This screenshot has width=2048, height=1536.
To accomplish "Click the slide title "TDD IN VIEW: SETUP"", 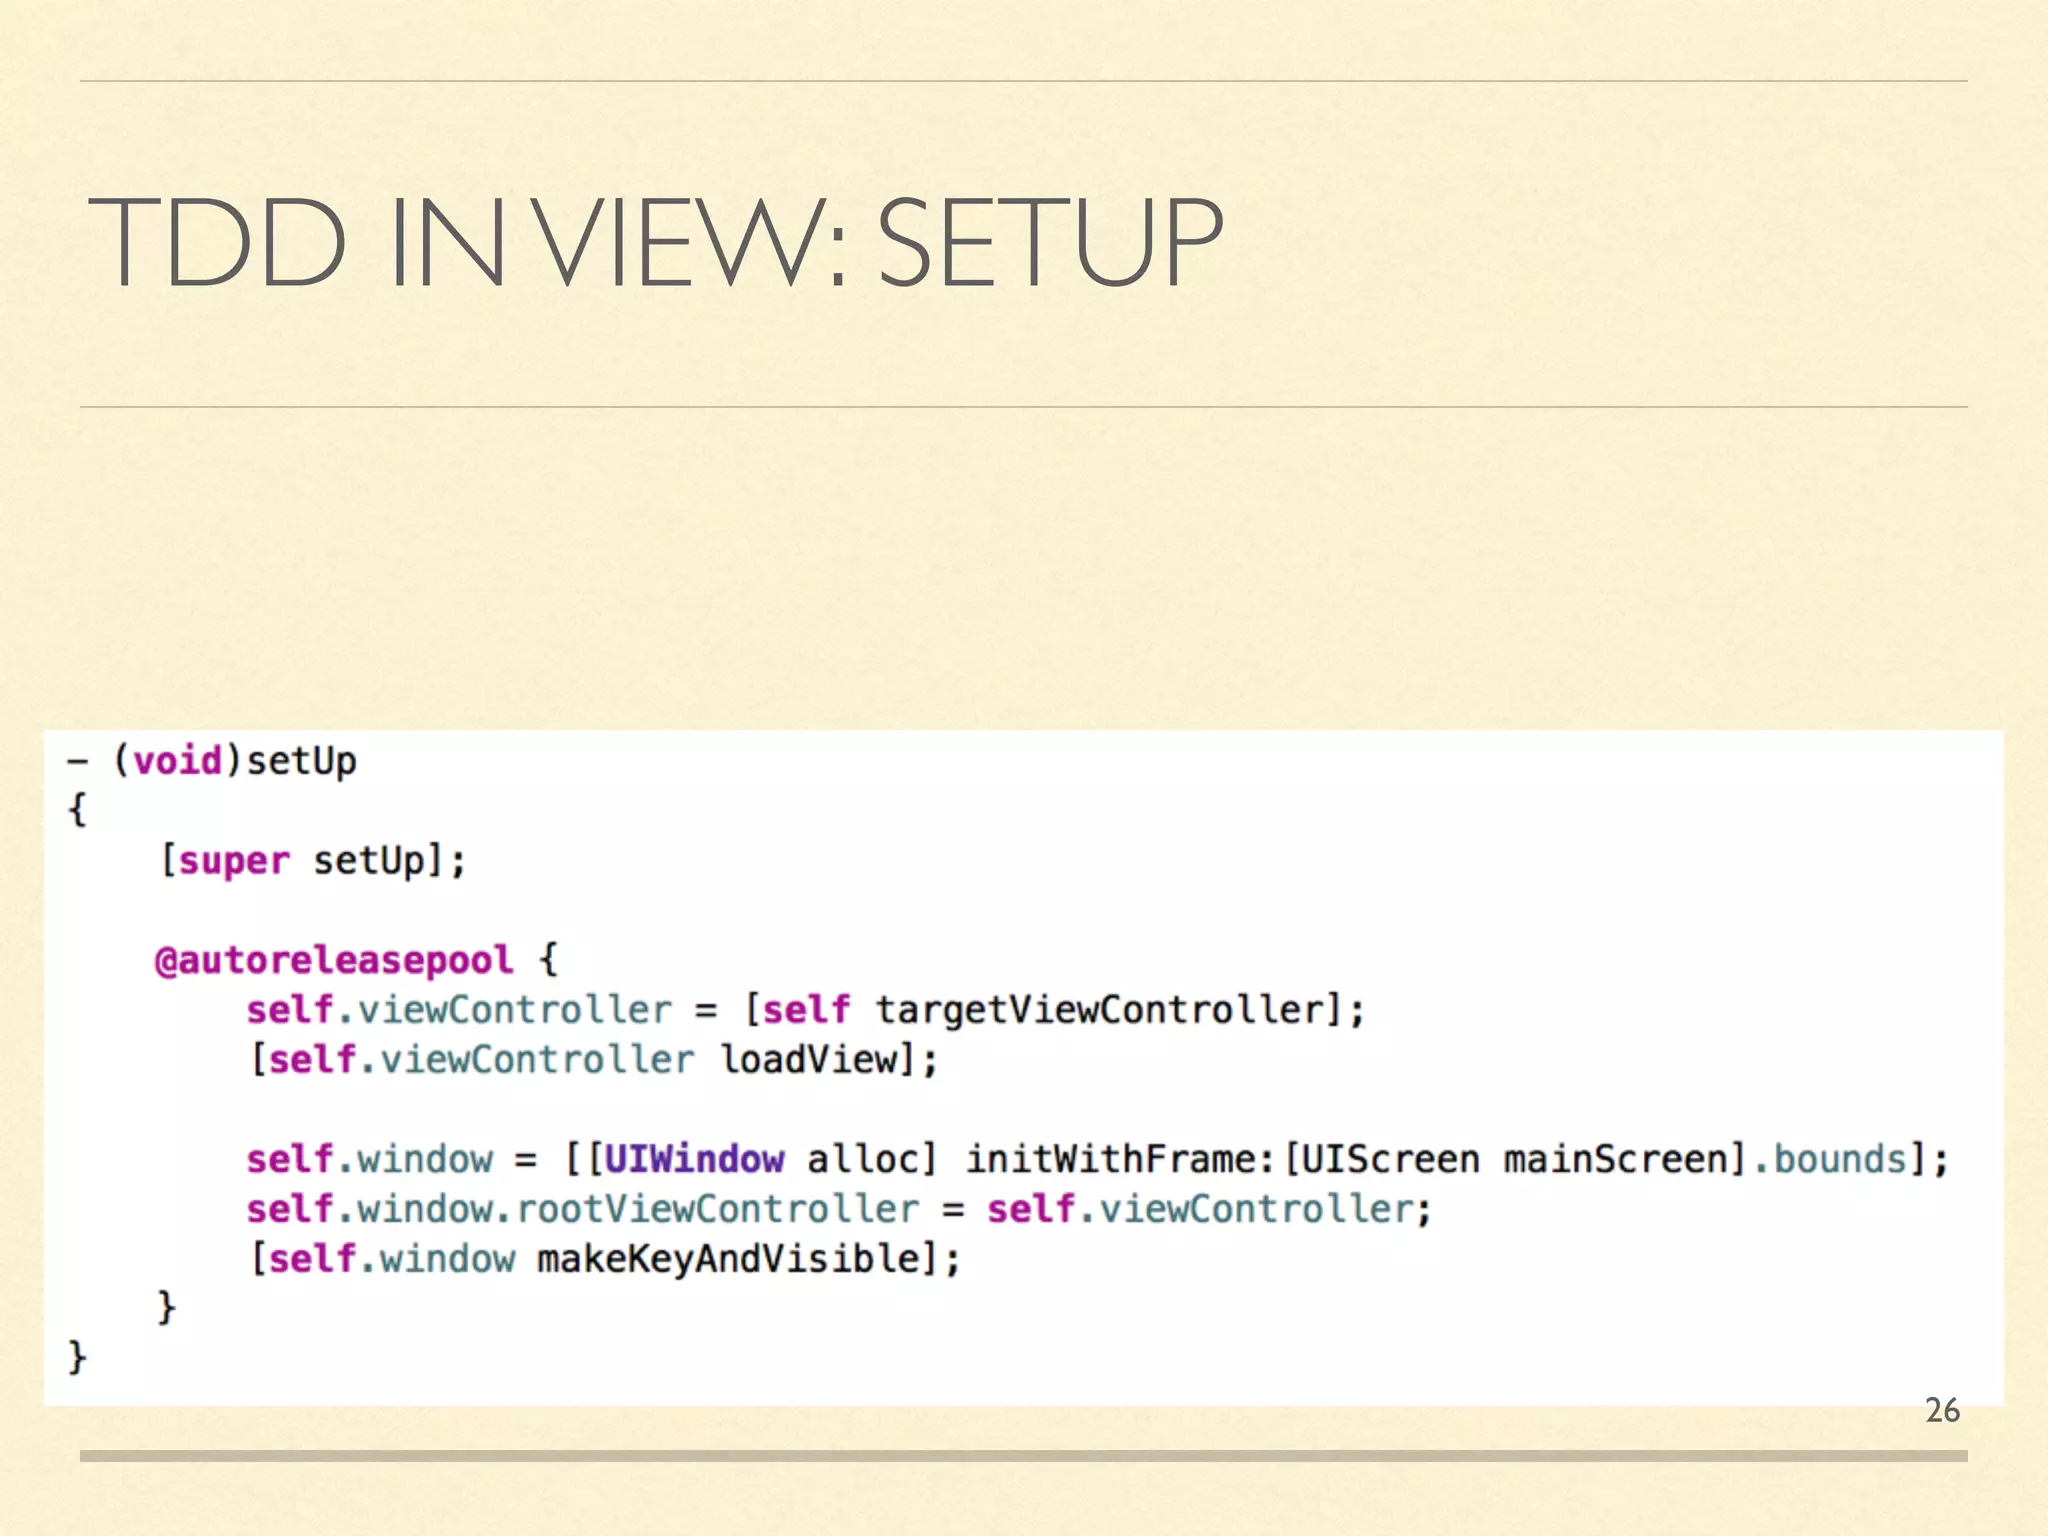I will point(656,242).
